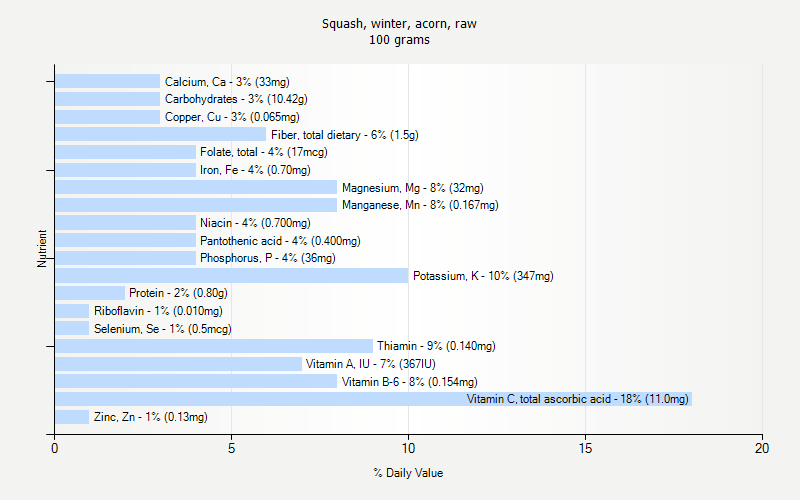The image size is (800, 500).
Task: Click the Copper, Cu - 3% (0.065mg) label
Action: (x=232, y=117)
